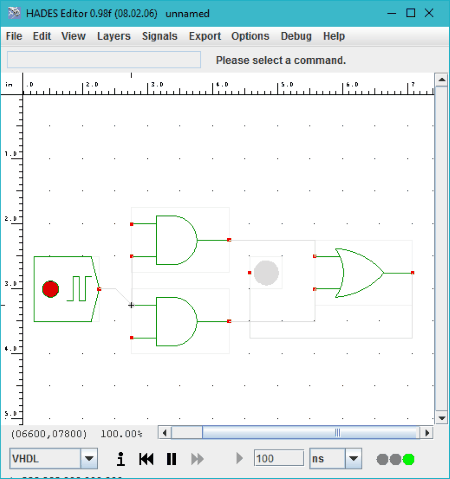This screenshot has height=479, width=450.
Task: Click the middle gray status indicator
Action: tap(395, 459)
